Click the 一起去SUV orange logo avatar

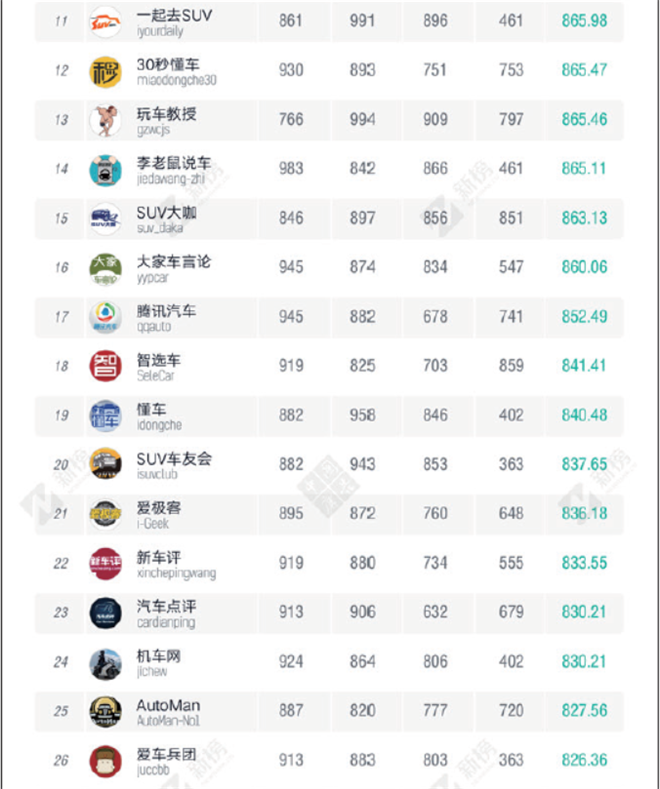(x=105, y=22)
